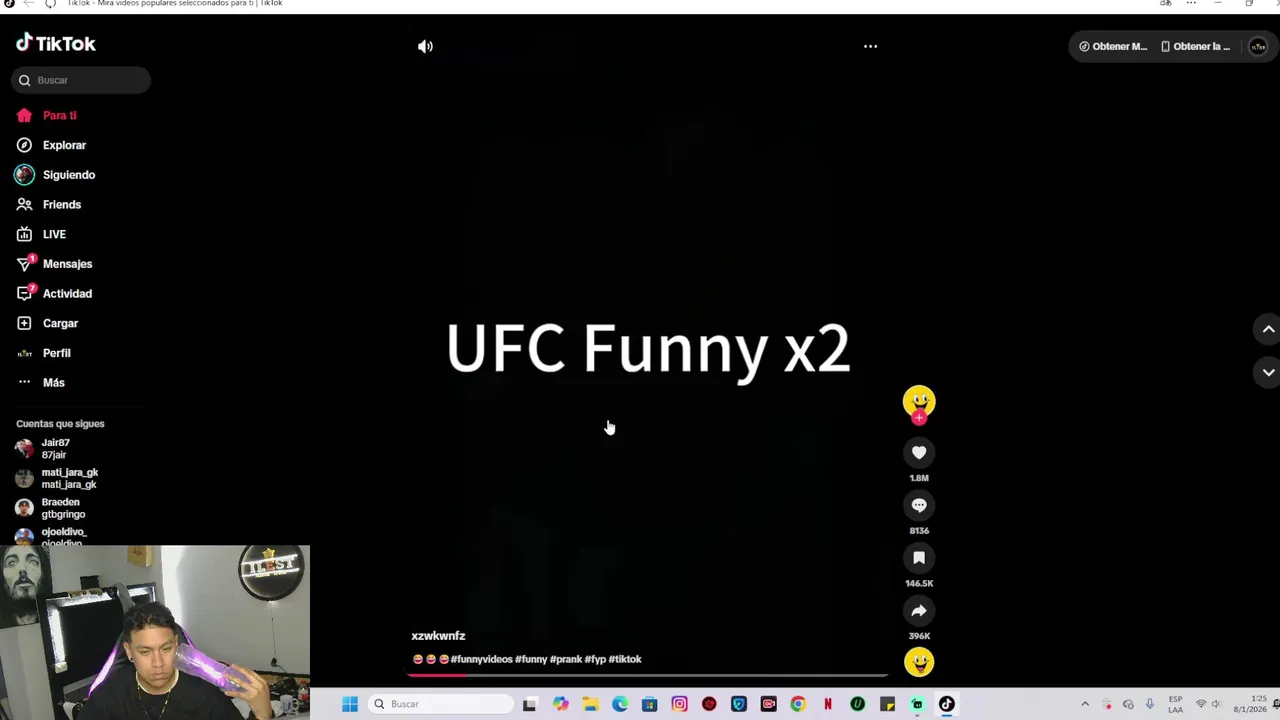Open the ESP LAA language switcher
The width and height of the screenshot is (1280, 720).
[x=1176, y=704]
